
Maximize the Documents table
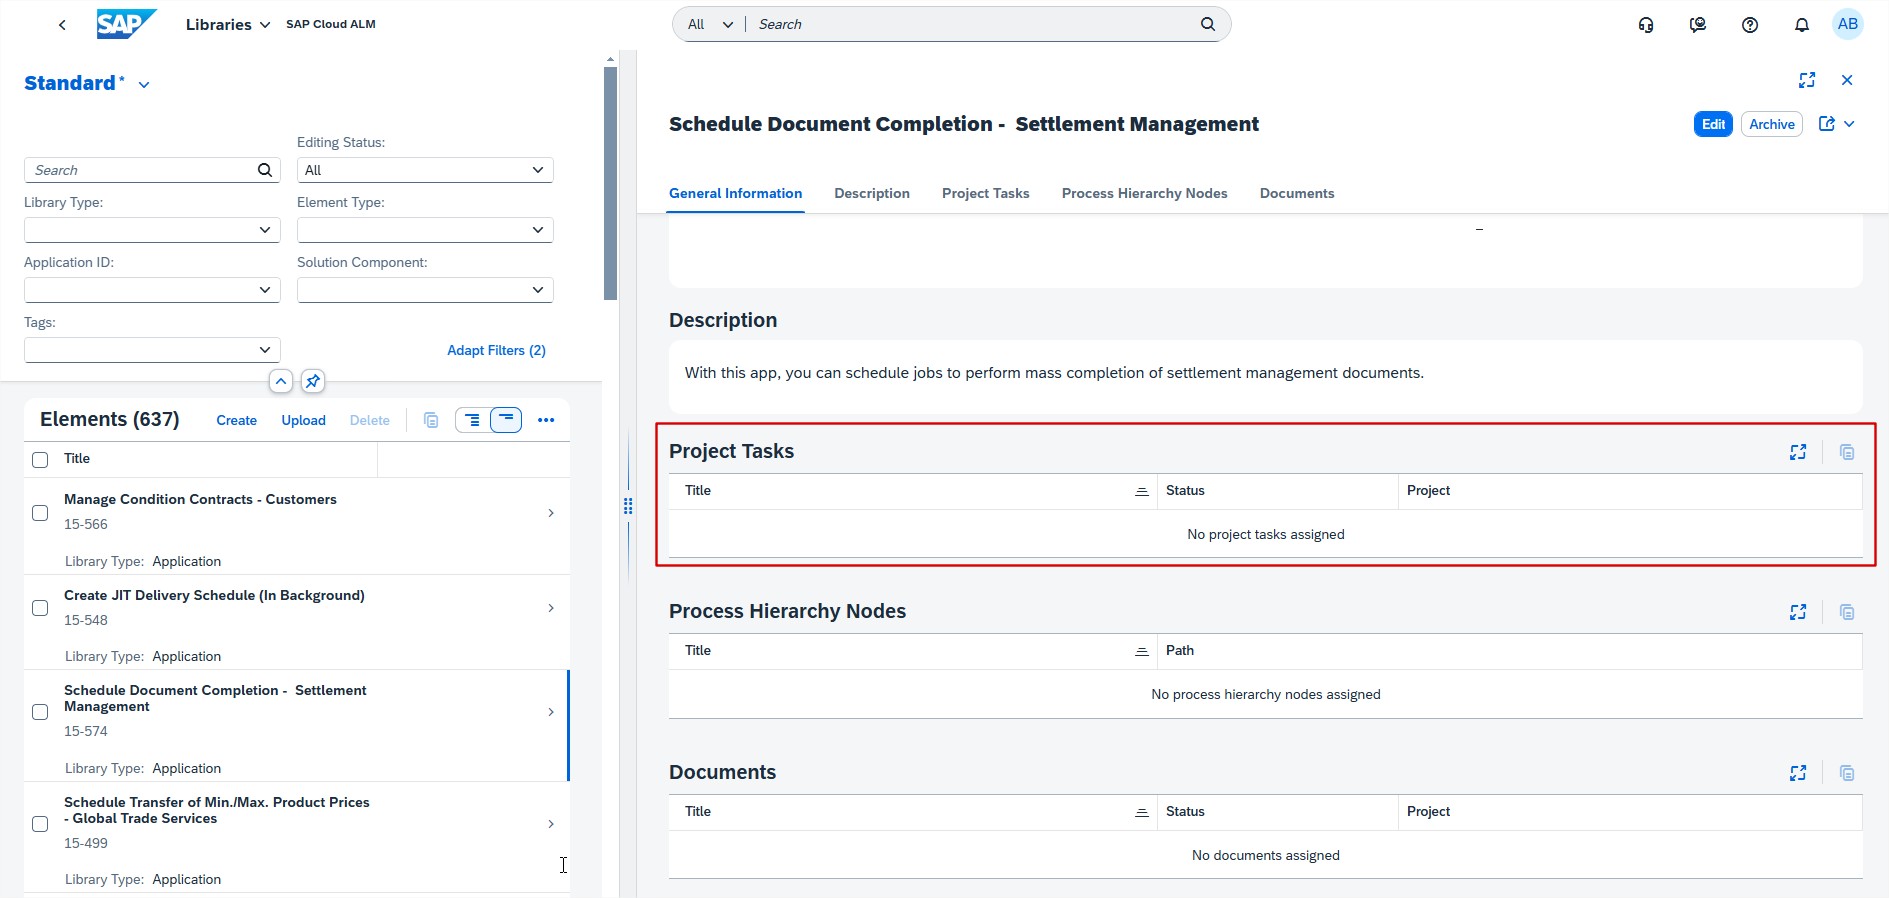(1797, 773)
